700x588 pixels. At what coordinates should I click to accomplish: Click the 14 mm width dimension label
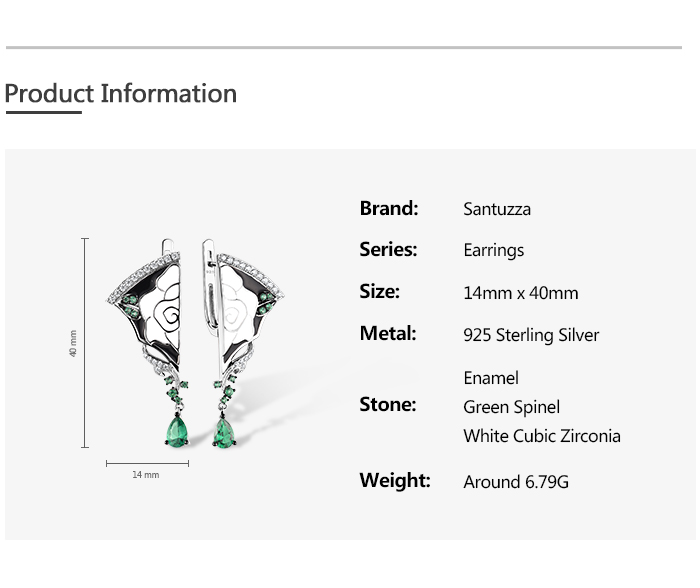[x=146, y=475]
